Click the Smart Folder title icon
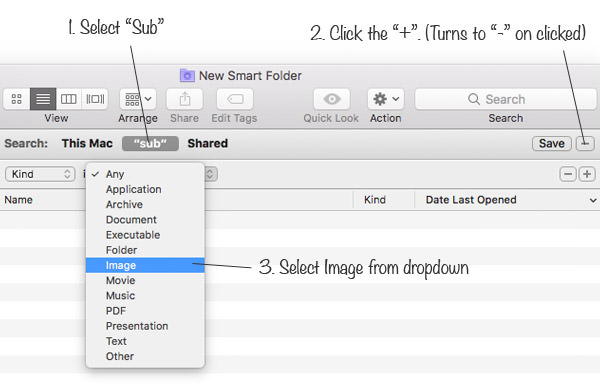This screenshot has width=600, height=384. pyautogui.click(x=187, y=75)
